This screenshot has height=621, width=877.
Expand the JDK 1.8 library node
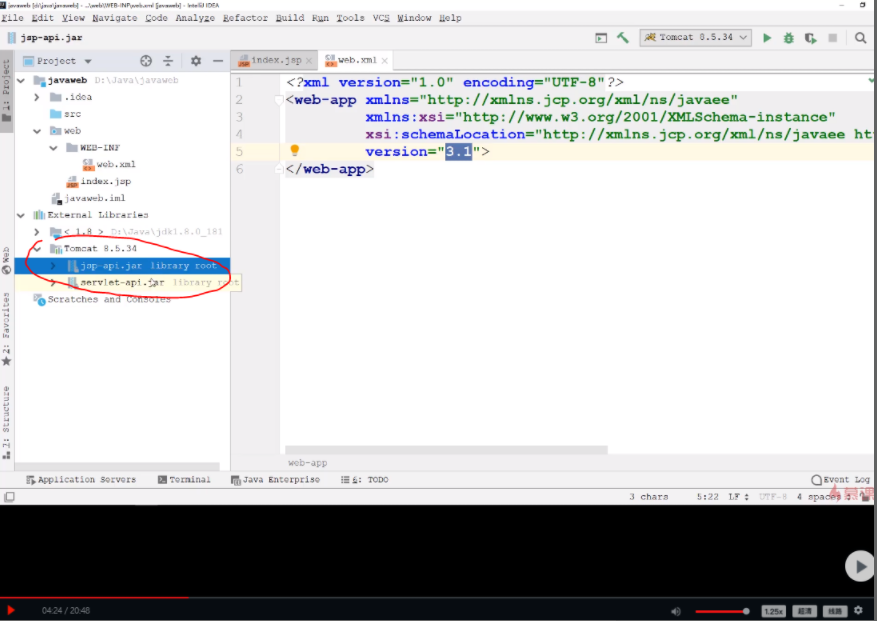(37, 232)
